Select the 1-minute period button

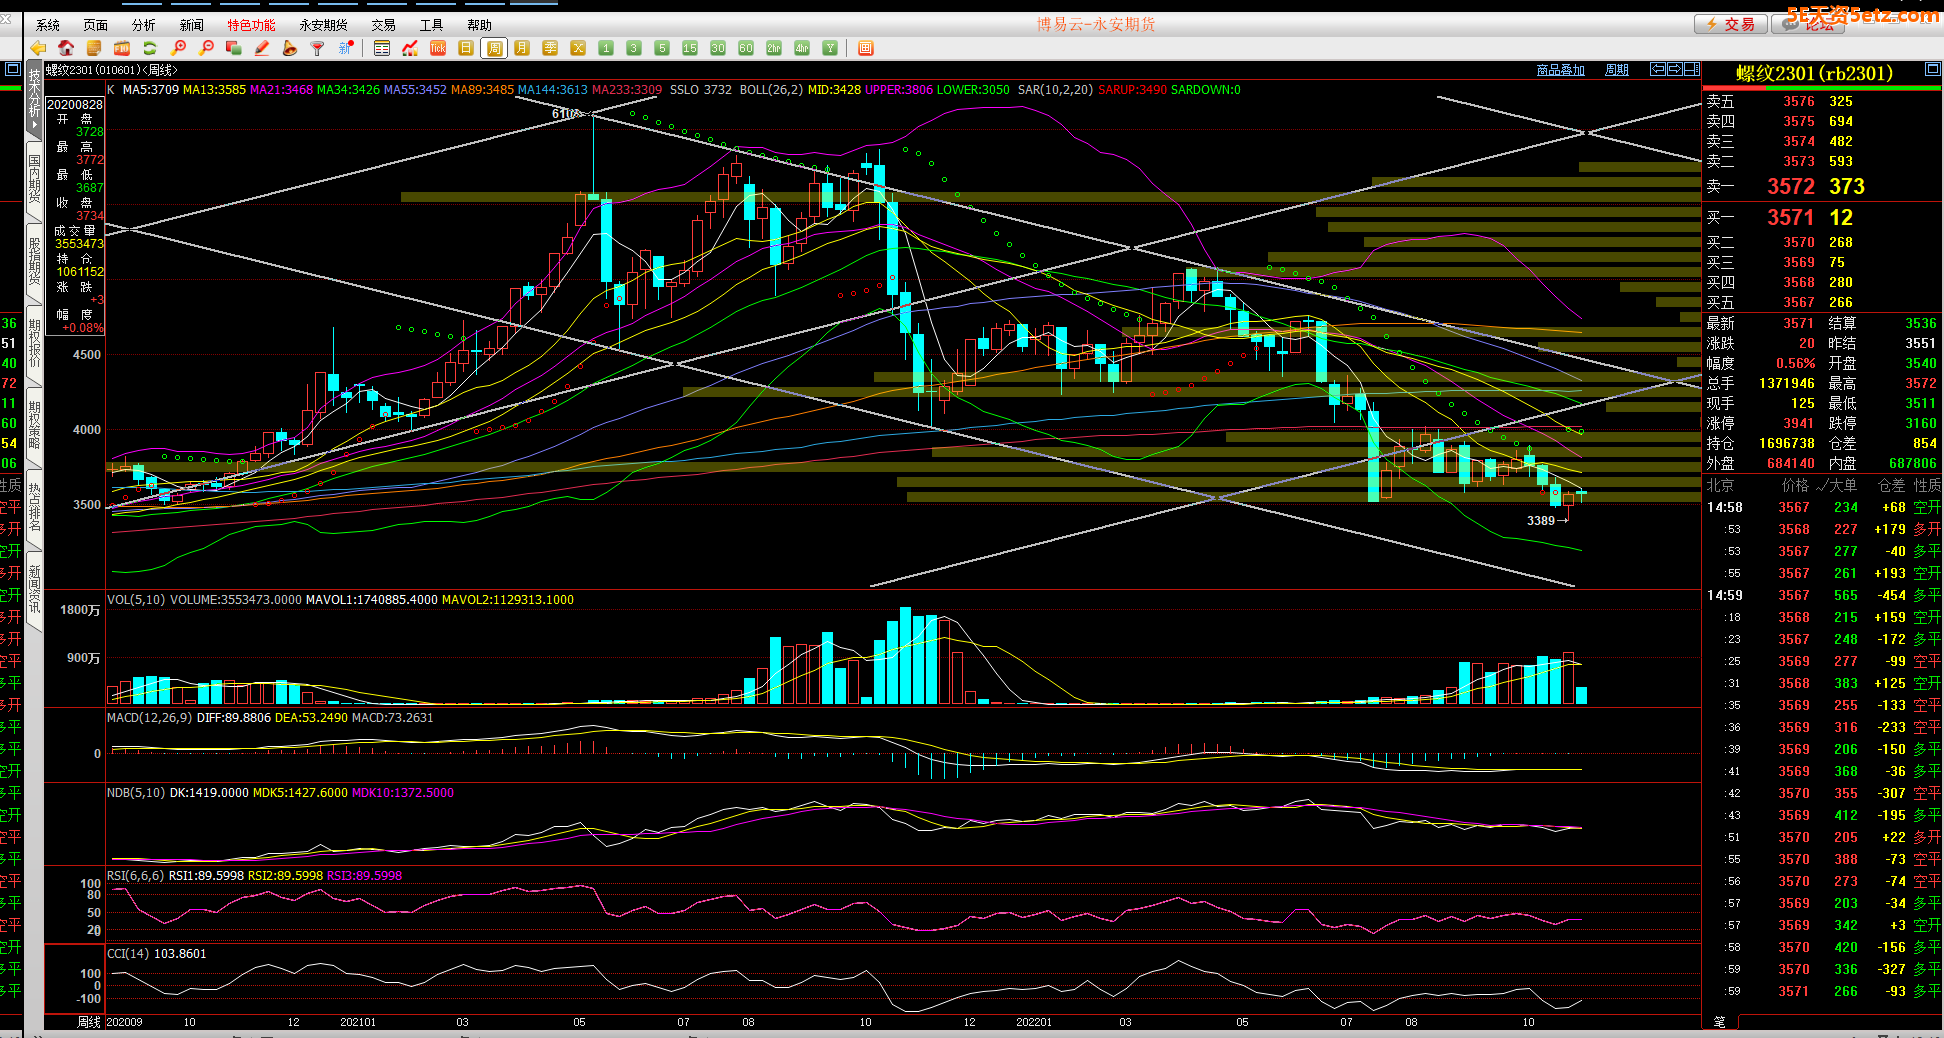tap(606, 48)
